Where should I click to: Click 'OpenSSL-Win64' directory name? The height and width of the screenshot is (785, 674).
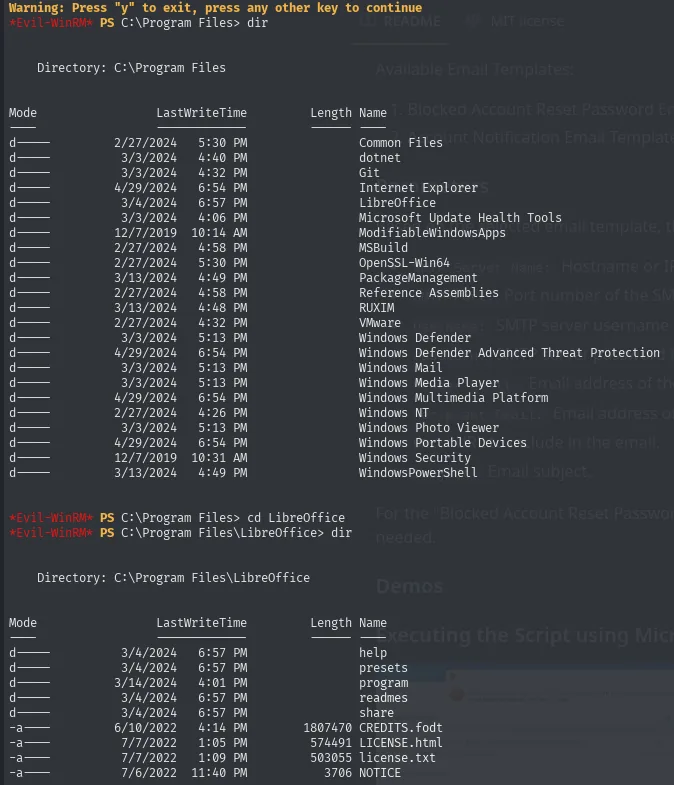[x=404, y=263]
